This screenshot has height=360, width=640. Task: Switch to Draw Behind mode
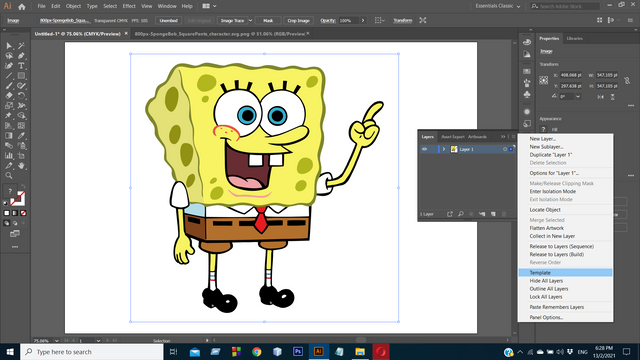click(x=15, y=223)
